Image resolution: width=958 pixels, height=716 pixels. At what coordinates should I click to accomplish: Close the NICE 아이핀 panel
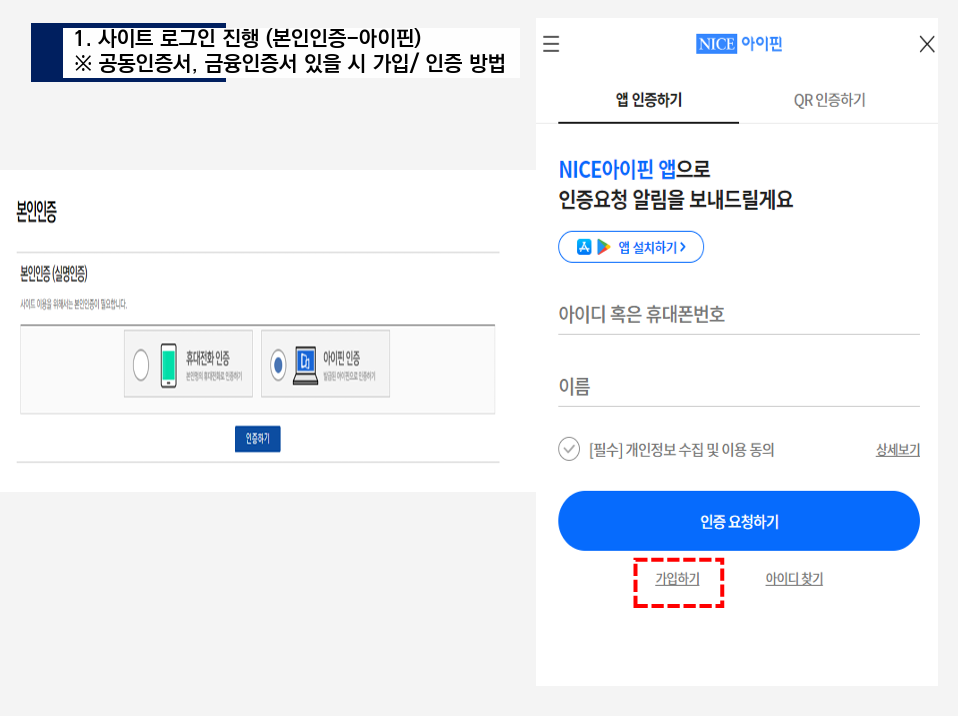927,44
